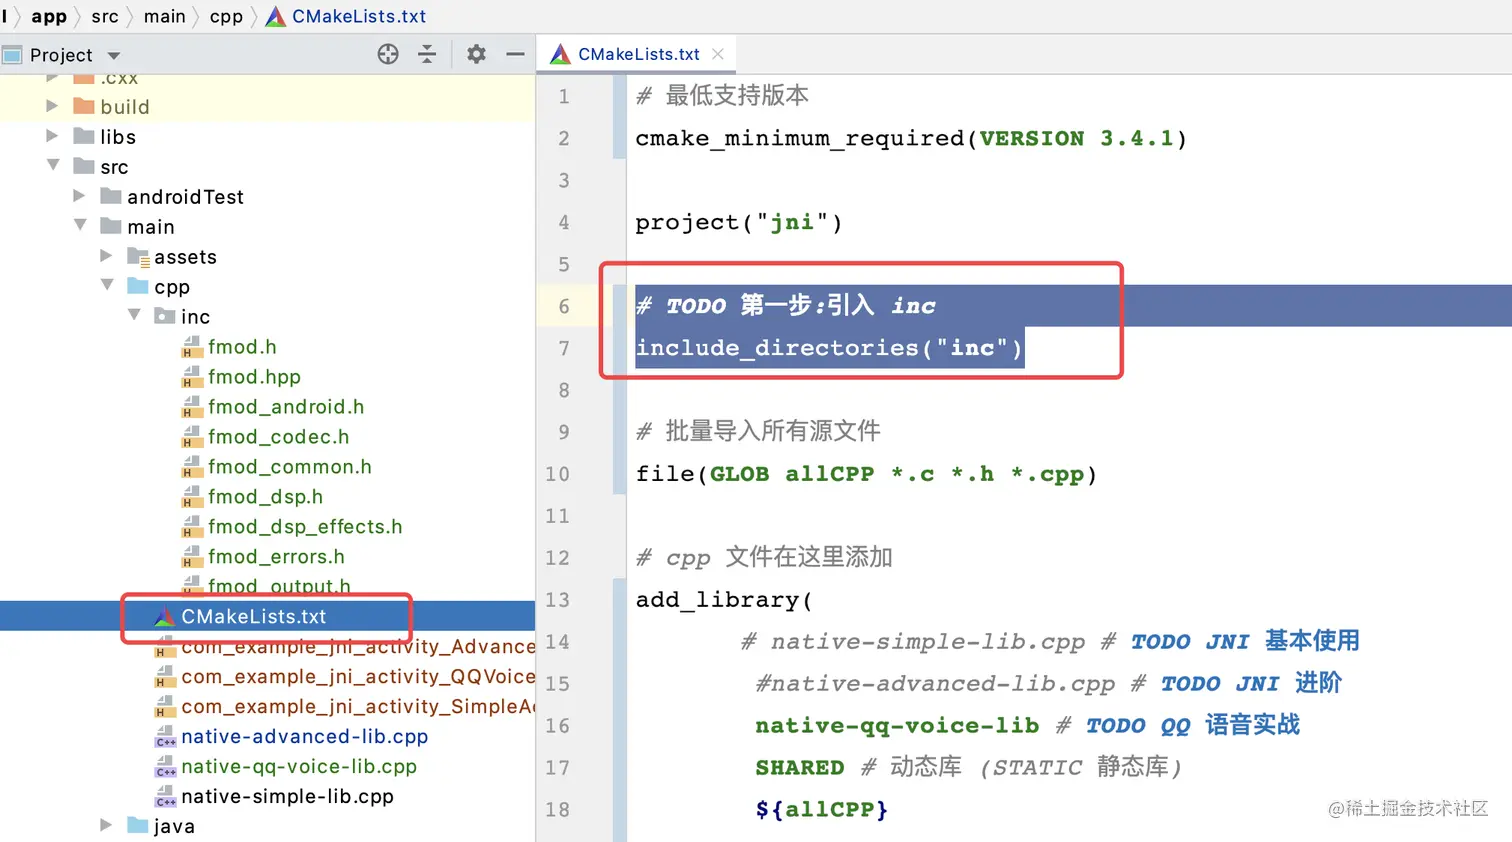Image resolution: width=1512 pixels, height=842 pixels.
Task: Select the src folder in tree
Action: click(114, 167)
